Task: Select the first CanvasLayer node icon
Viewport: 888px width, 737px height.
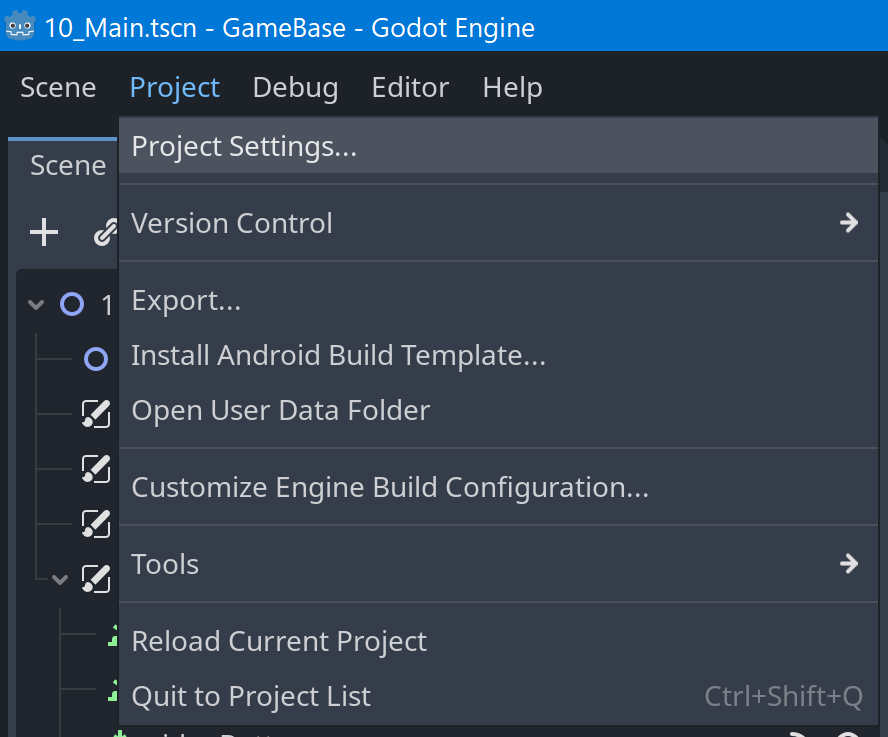Action: [x=95, y=412]
